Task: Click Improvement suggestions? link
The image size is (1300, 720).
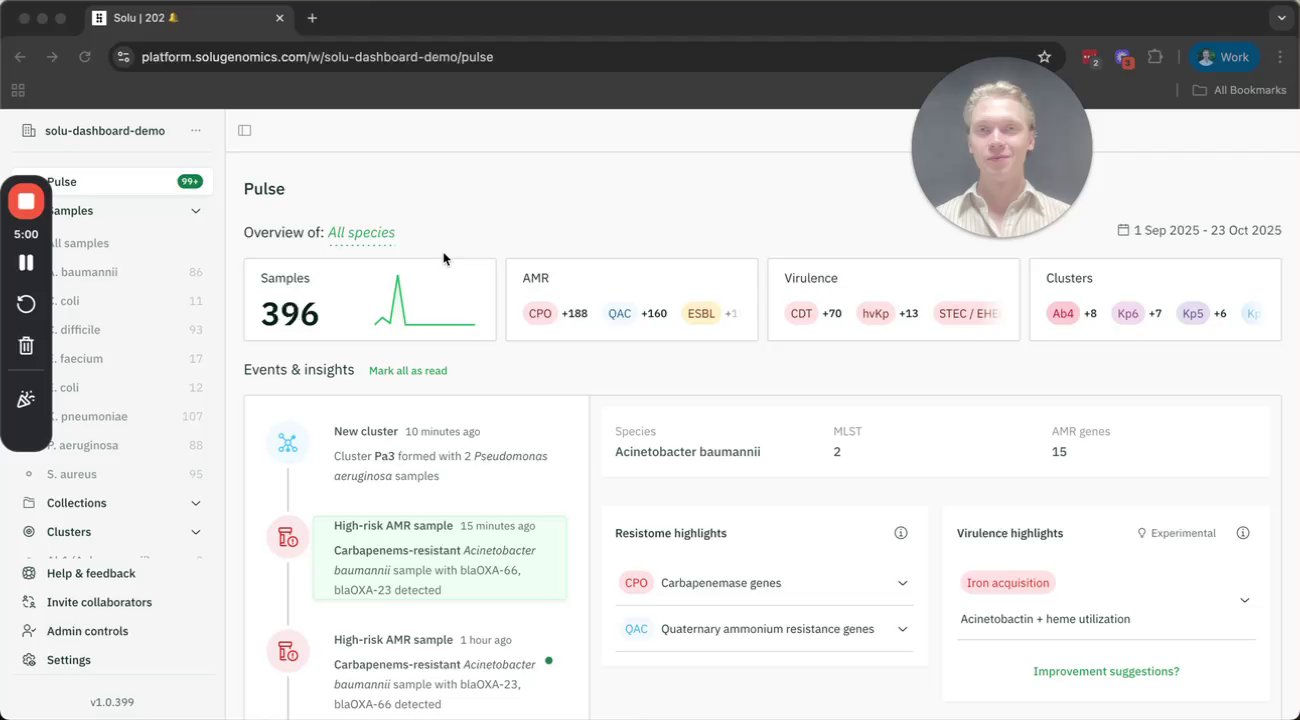Action: (x=1106, y=671)
